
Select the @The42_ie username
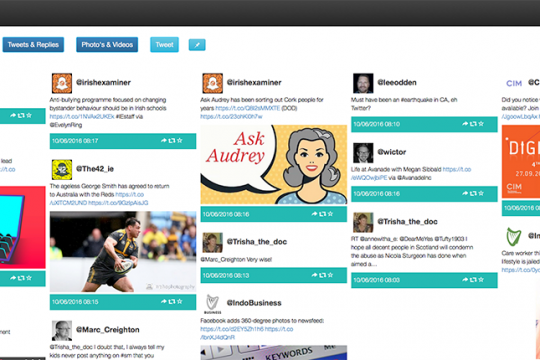point(95,169)
